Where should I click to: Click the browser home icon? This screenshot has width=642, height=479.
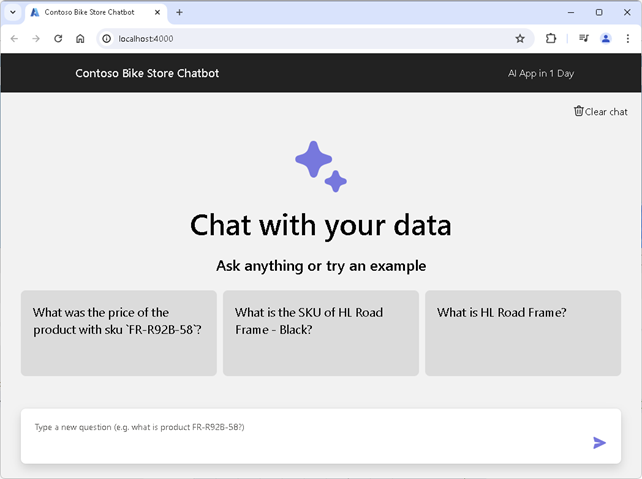pos(80,38)
